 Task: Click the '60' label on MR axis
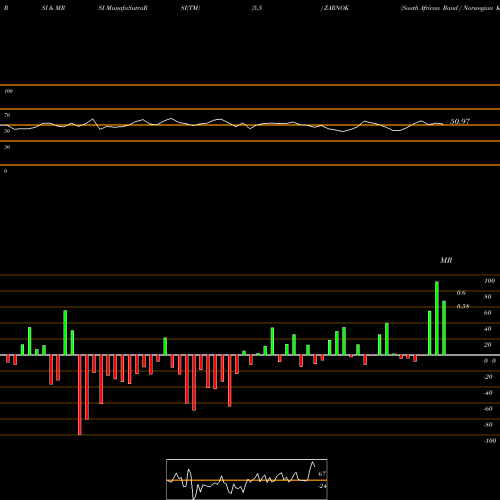click(x=488, y=313)
